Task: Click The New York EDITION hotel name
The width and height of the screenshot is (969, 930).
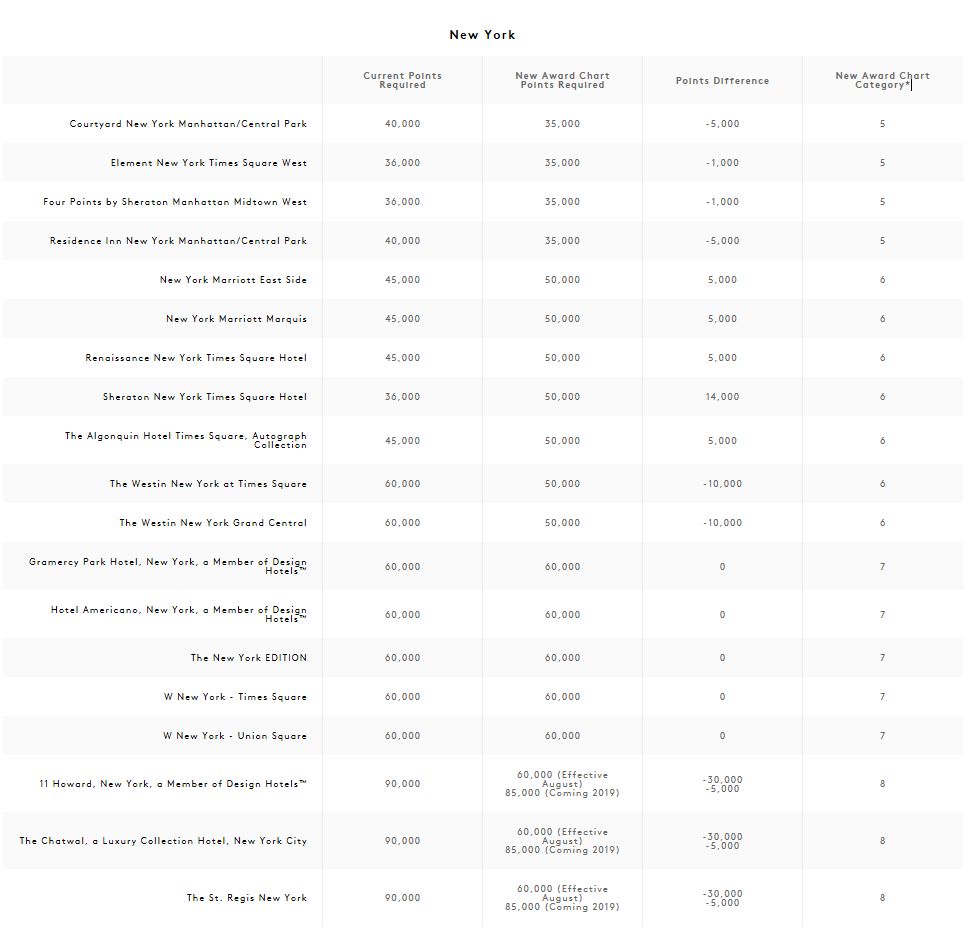Action: pos(248,657)
